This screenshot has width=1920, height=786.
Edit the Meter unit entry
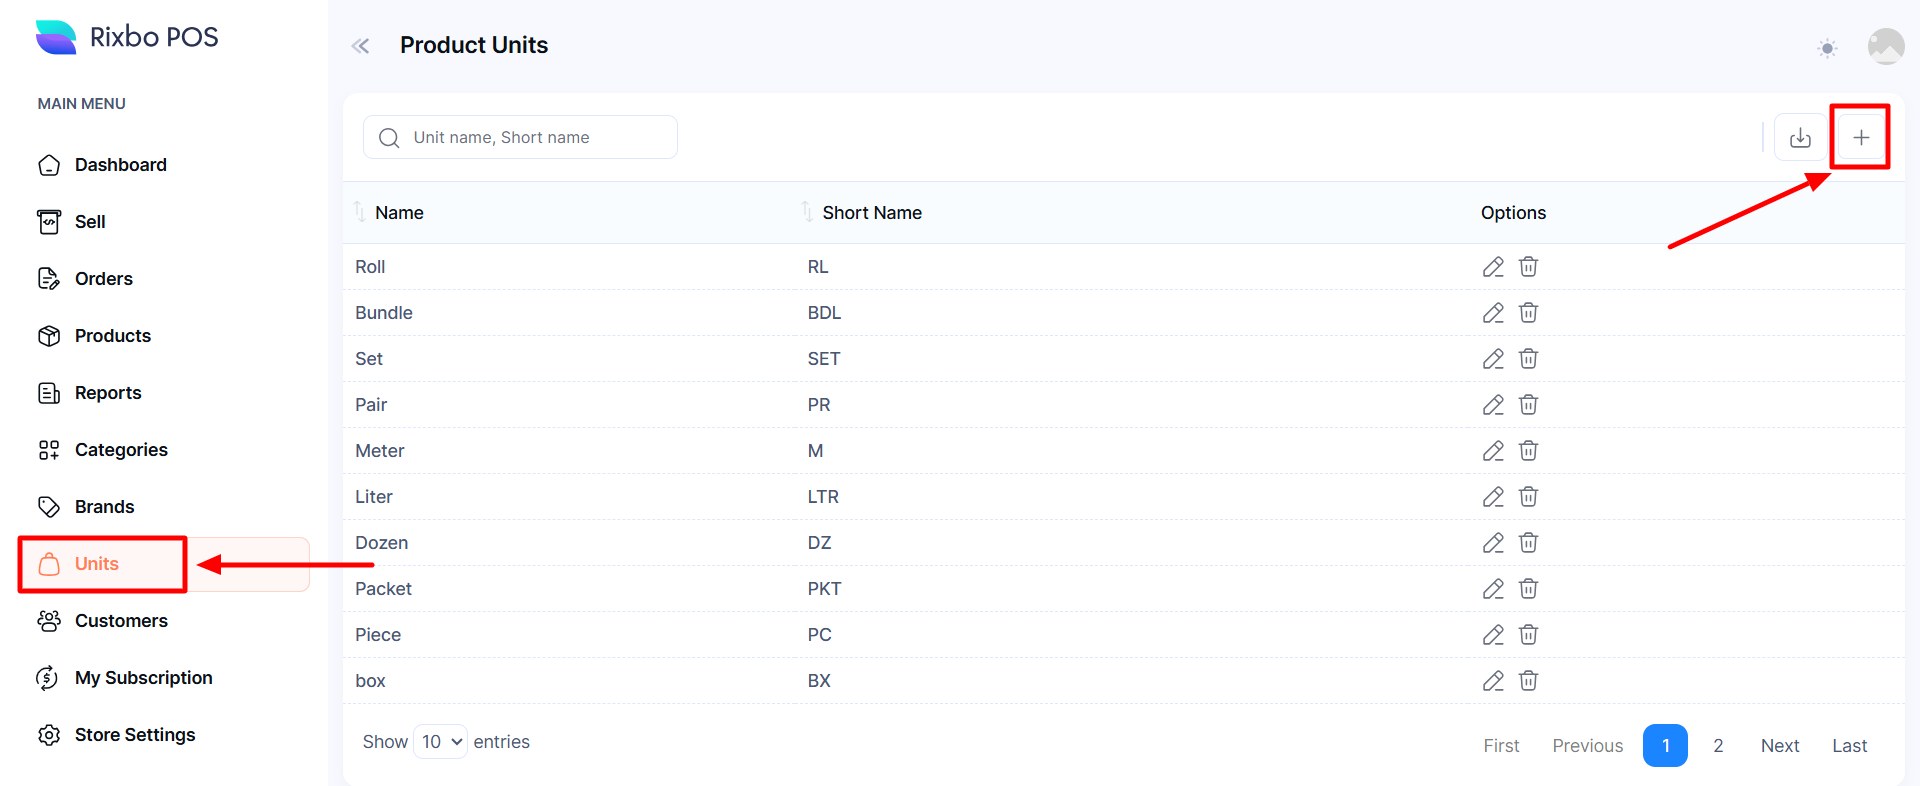click(1493, 451)
